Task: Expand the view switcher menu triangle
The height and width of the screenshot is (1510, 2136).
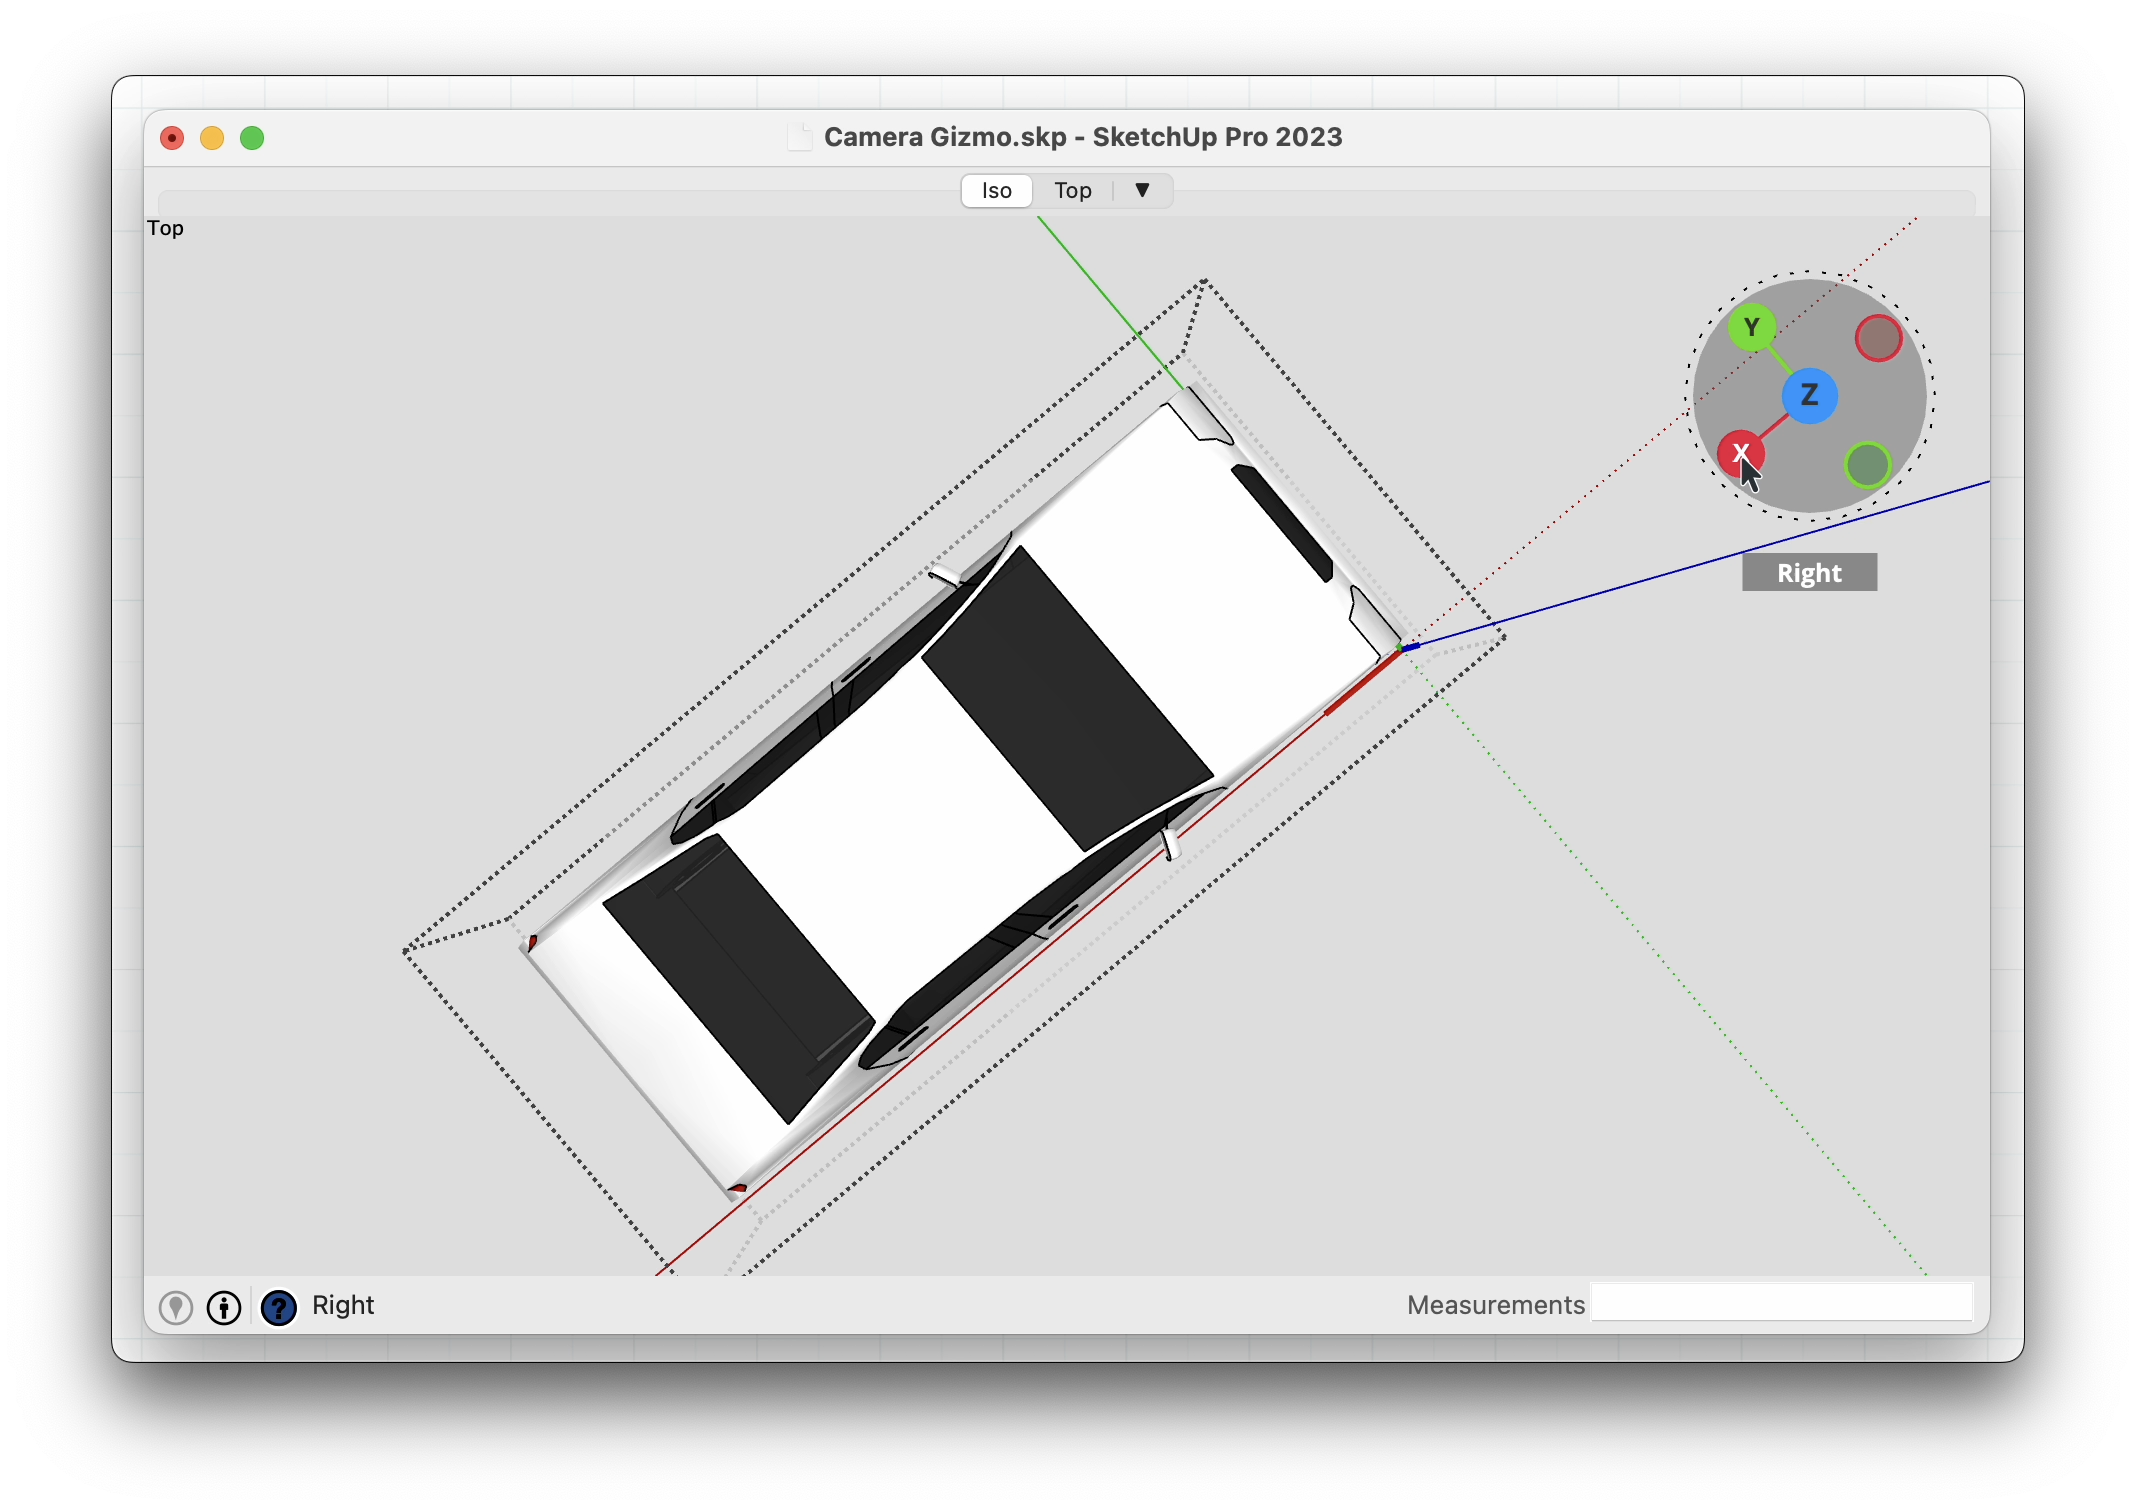Action: 1142,190
